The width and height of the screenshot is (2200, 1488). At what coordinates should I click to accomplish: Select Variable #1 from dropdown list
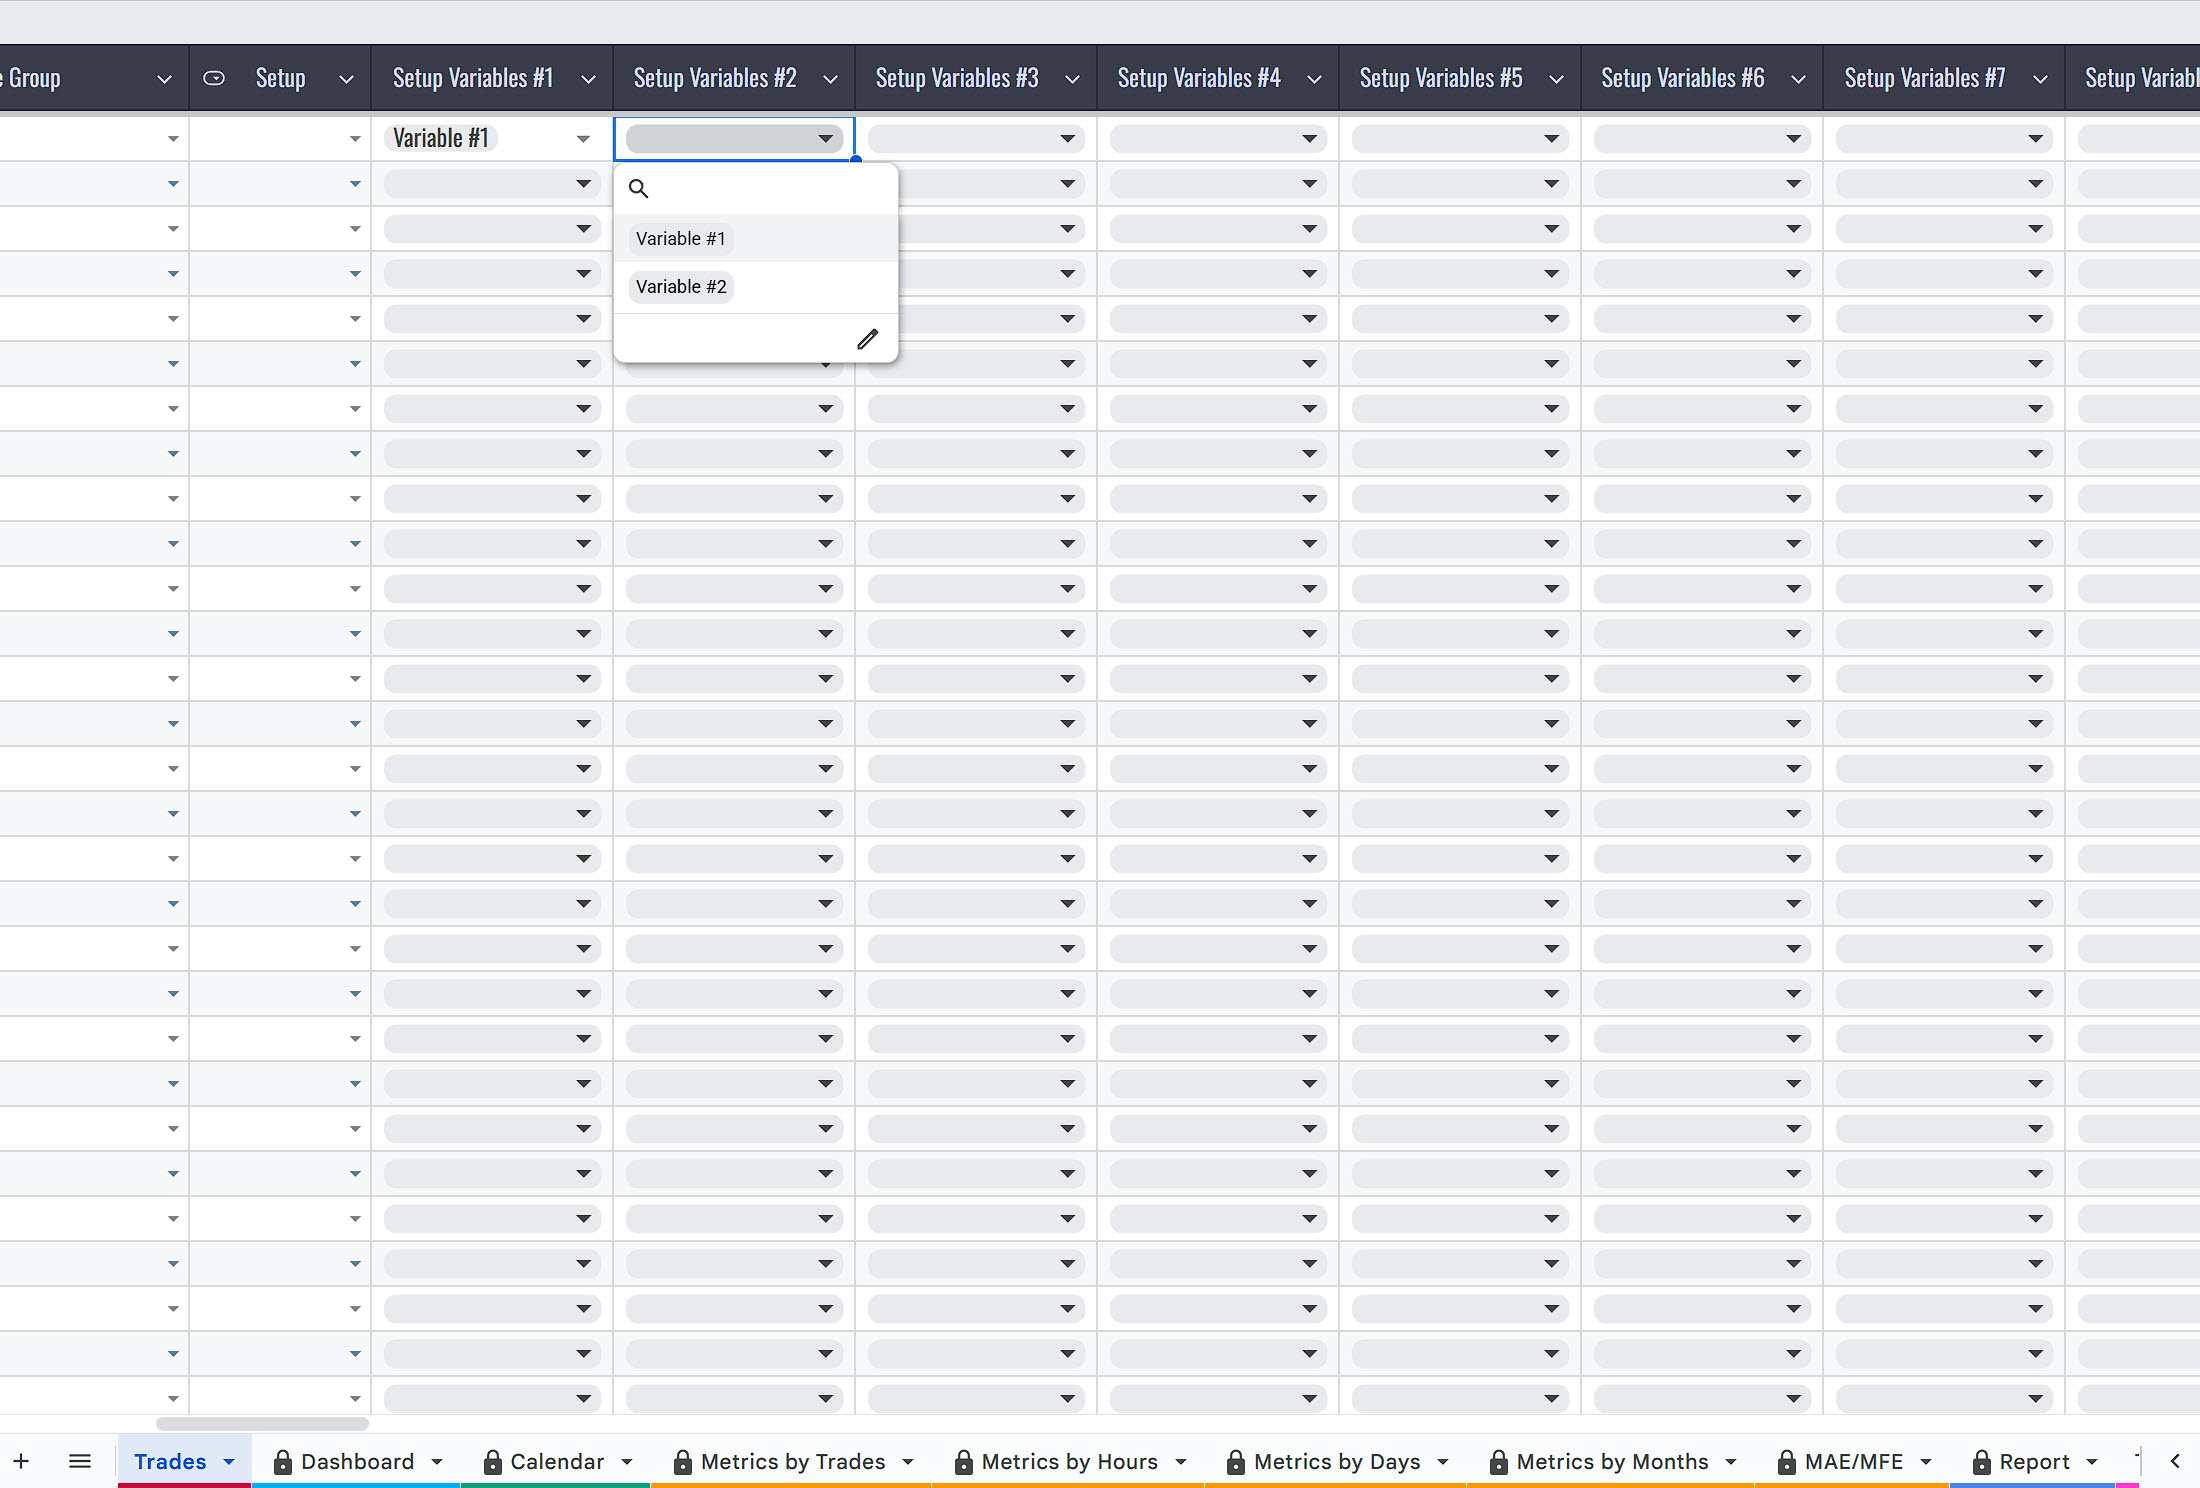(x=681, y=239)
